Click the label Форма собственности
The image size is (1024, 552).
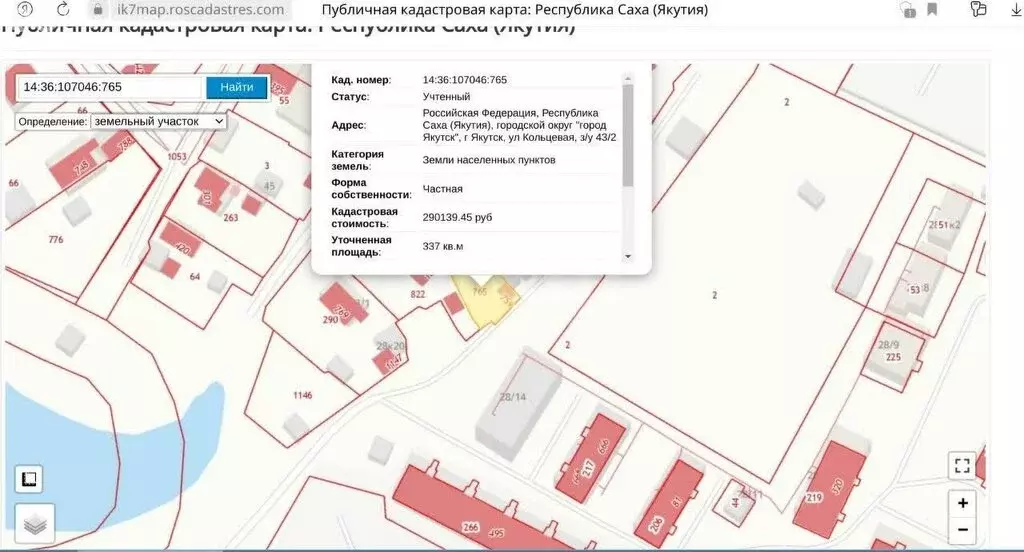[x=372, y=189]
